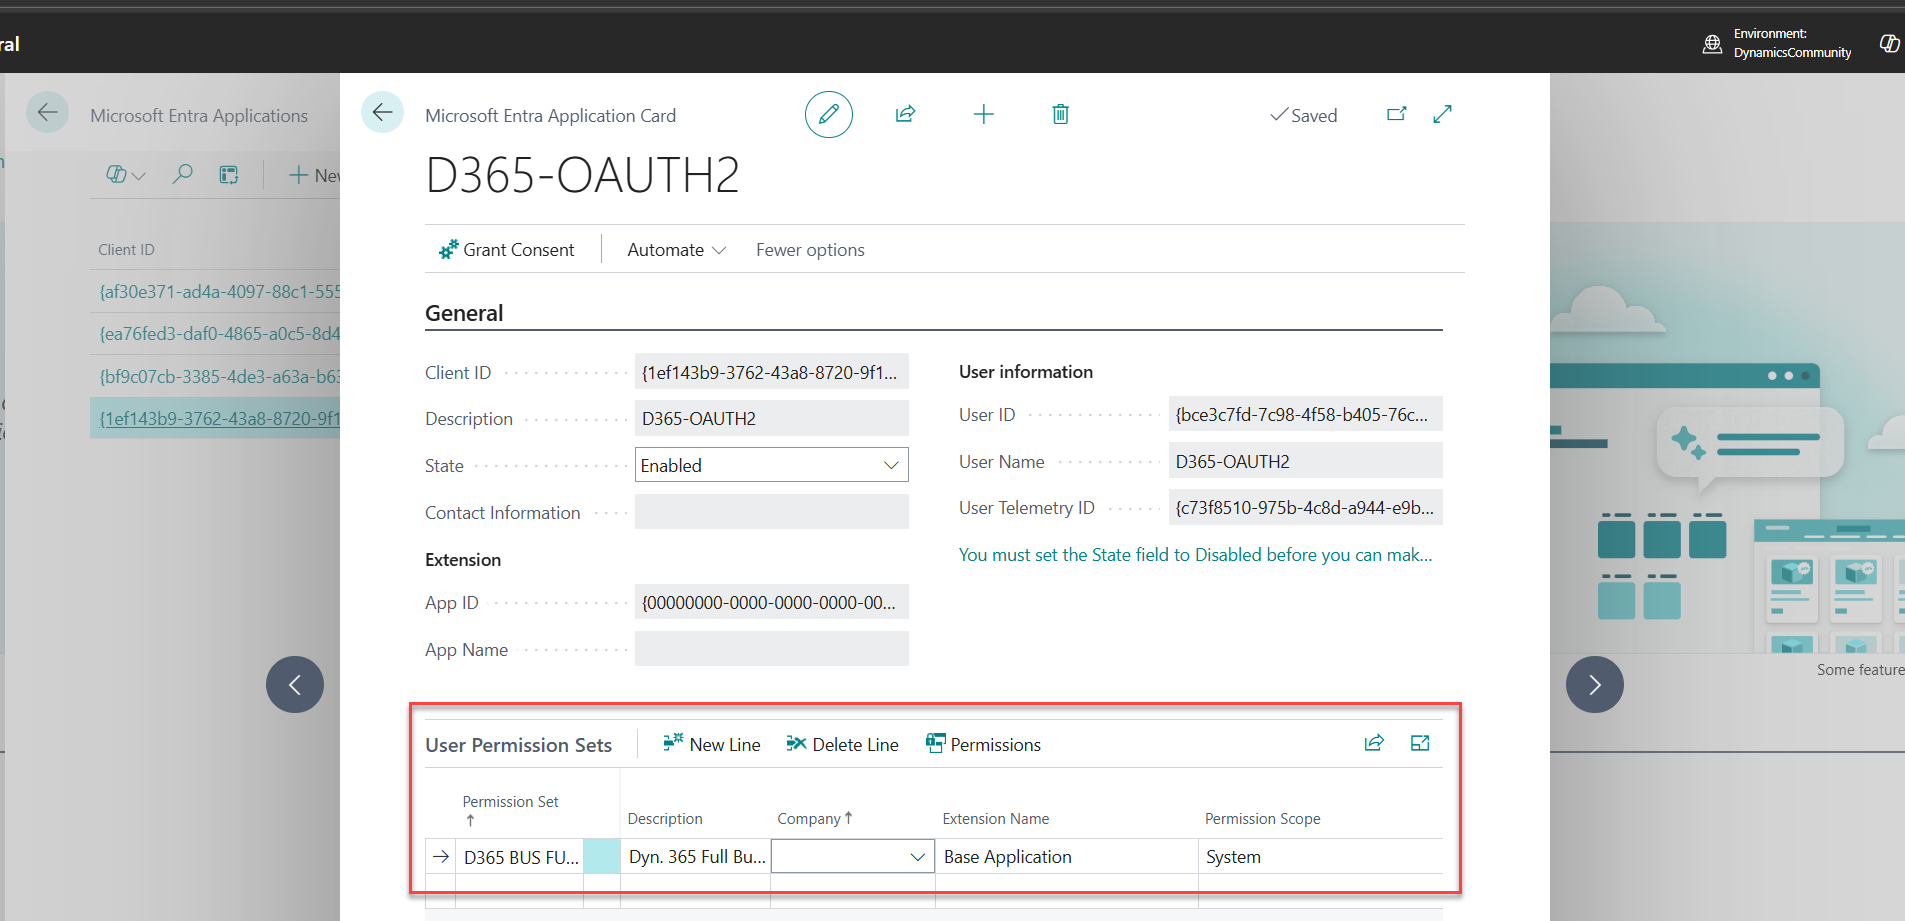Open card in new window icon
Image resolution: width=1905 pixels, height=921 pixels.
coord(1397,114)
